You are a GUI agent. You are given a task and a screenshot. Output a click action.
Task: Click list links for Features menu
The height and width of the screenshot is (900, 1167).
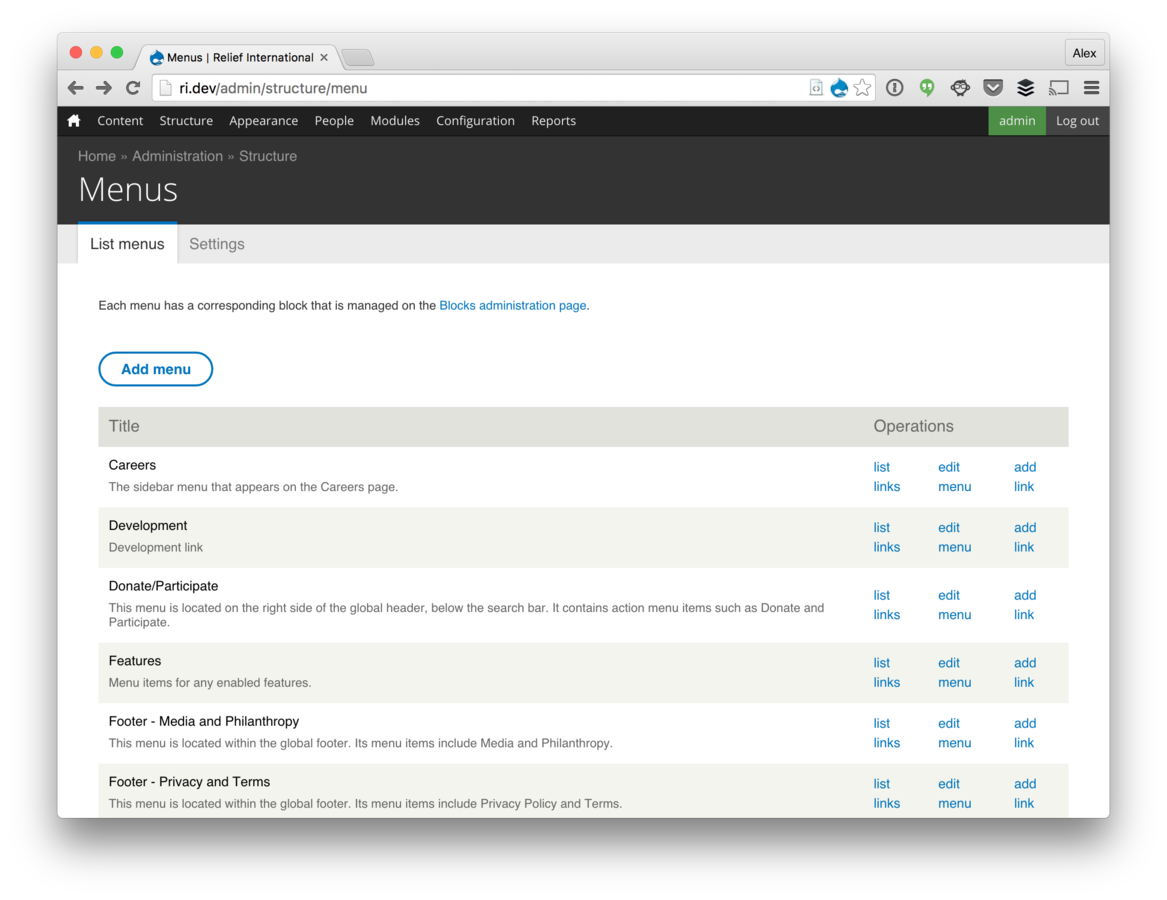coord(886,672)
